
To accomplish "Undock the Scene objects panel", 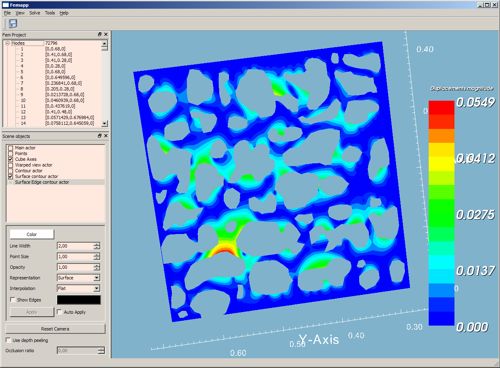I will click(99, 136).
